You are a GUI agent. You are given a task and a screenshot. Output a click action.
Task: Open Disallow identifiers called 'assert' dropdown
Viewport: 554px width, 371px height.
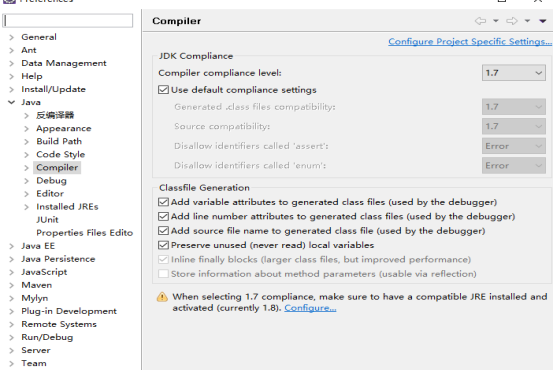(513, 146)
